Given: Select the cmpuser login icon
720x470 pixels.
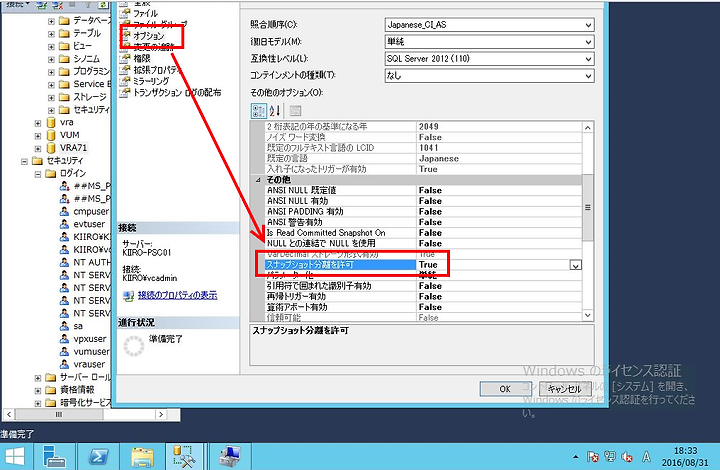Looking at the screenshot, I should point(64,211).
